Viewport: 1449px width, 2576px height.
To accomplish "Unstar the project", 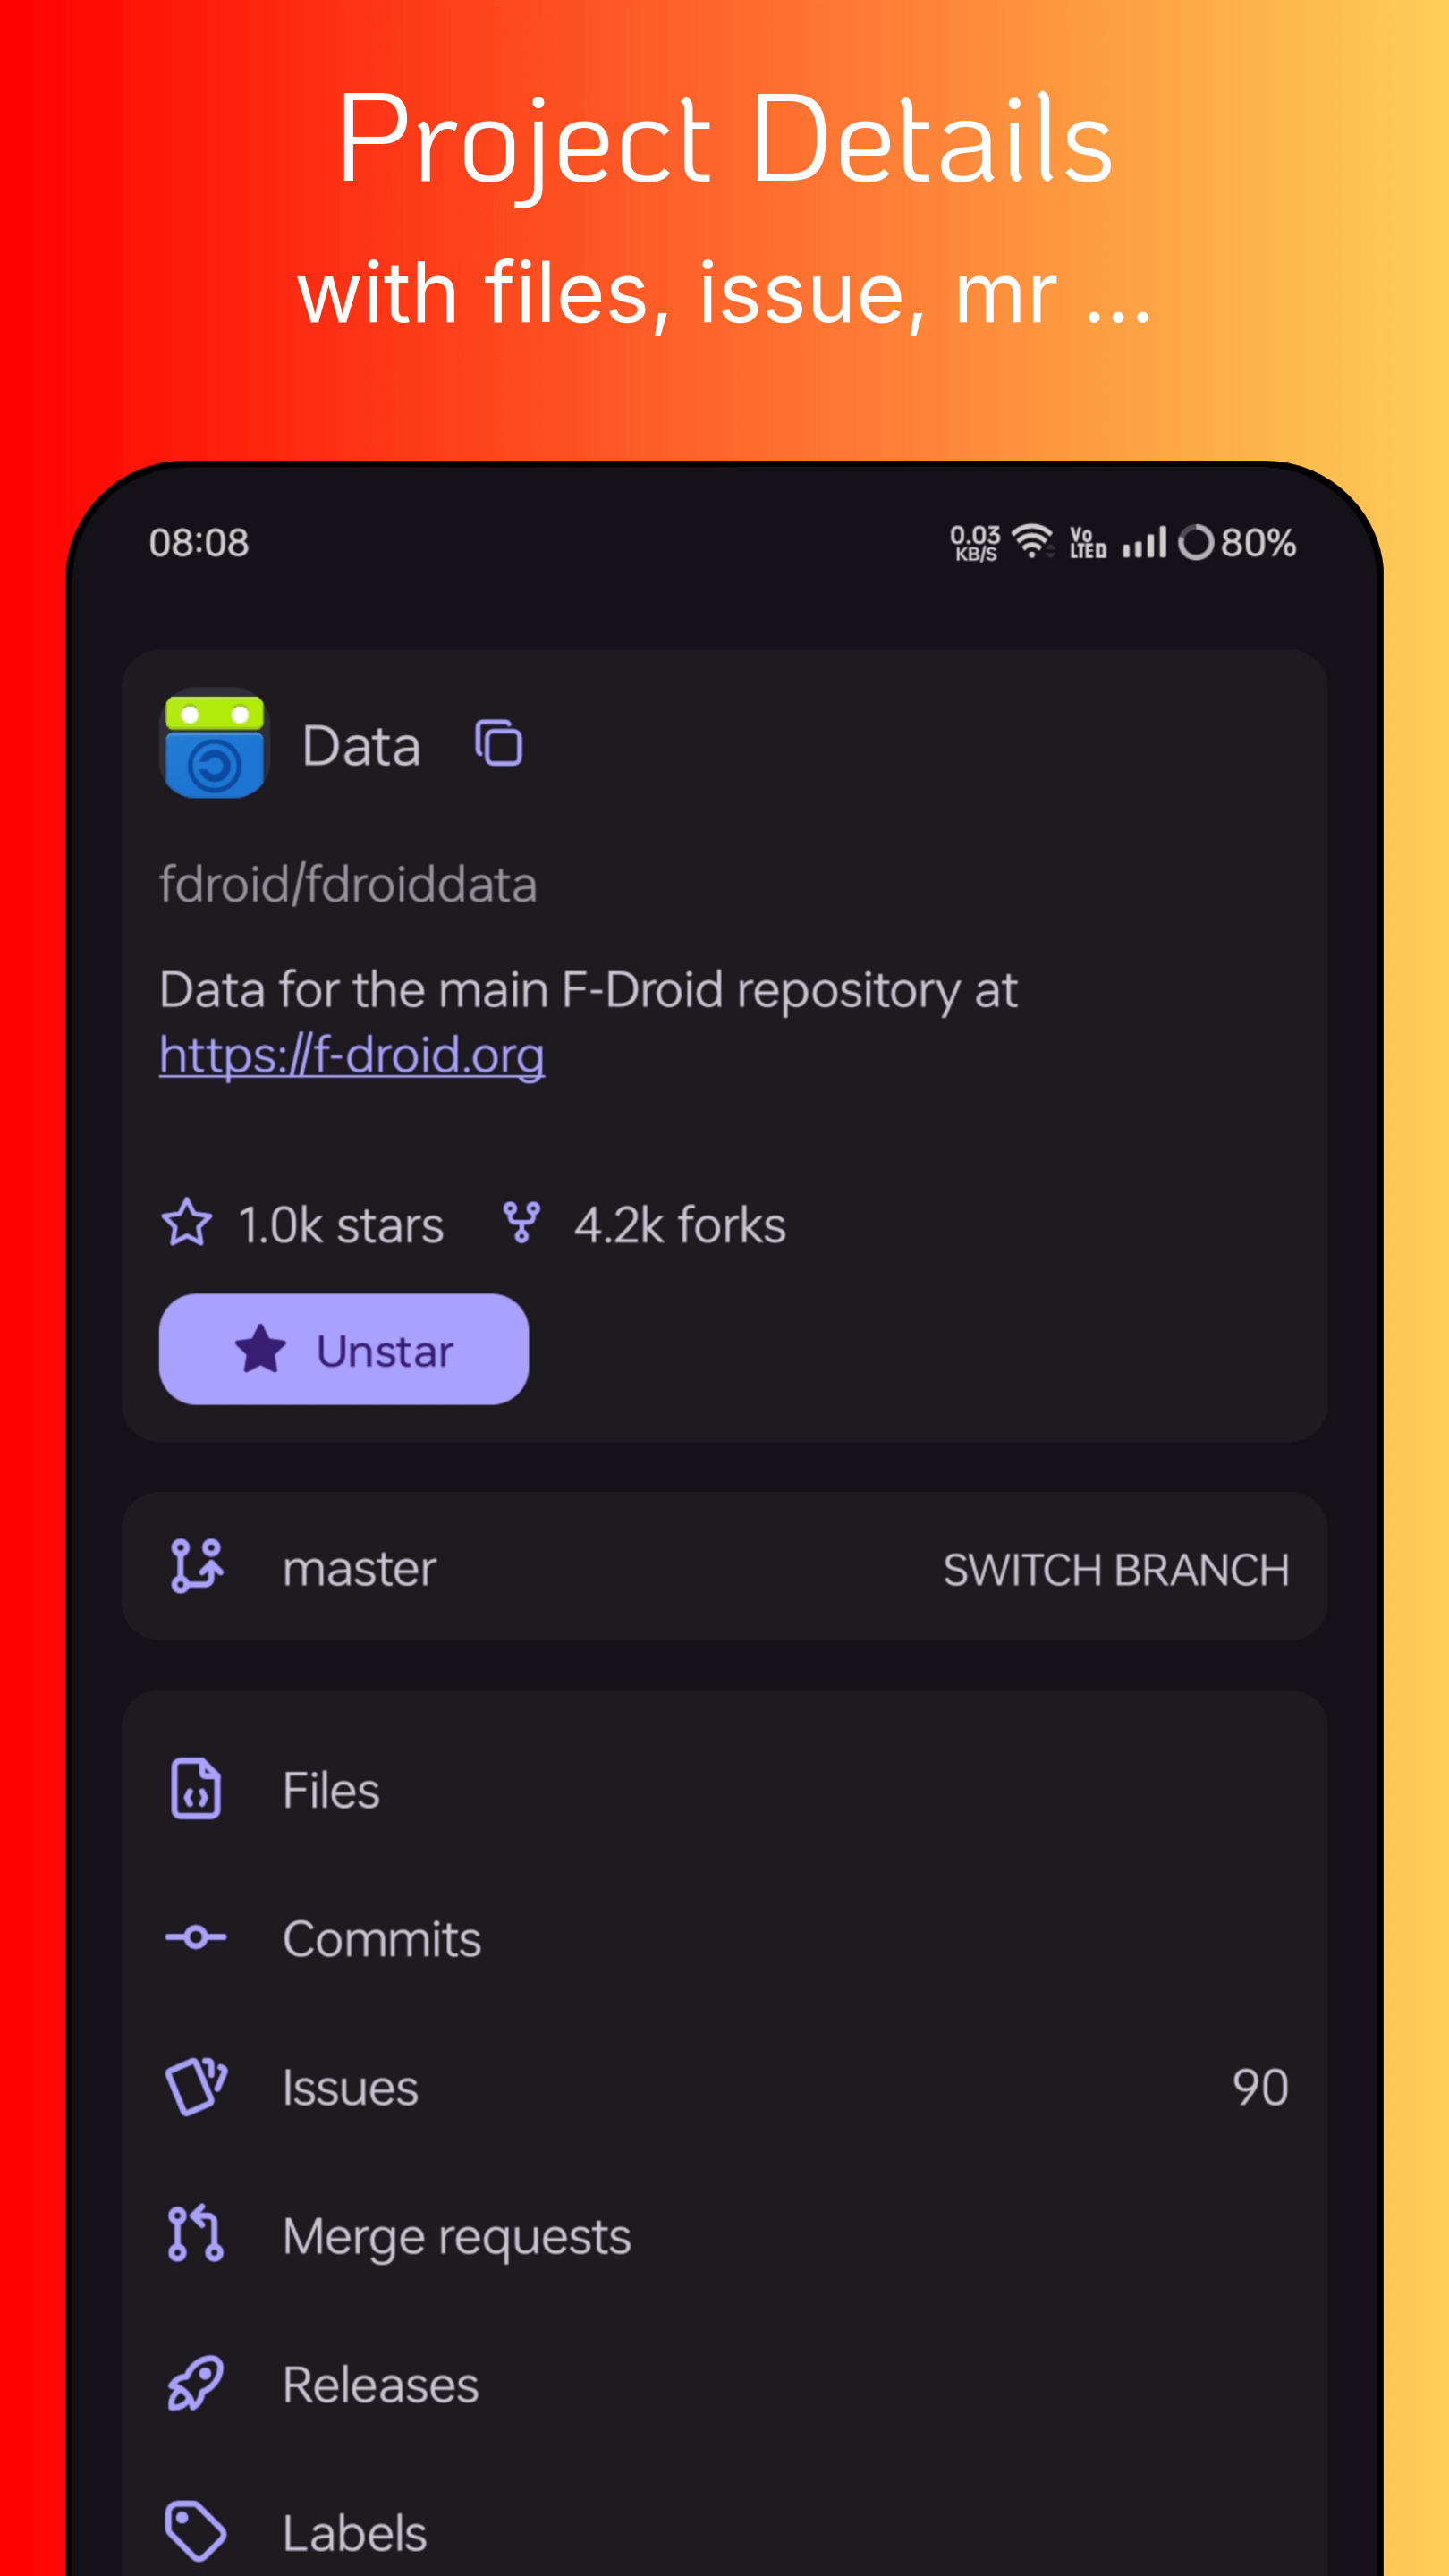I will tap(344, 1349).
